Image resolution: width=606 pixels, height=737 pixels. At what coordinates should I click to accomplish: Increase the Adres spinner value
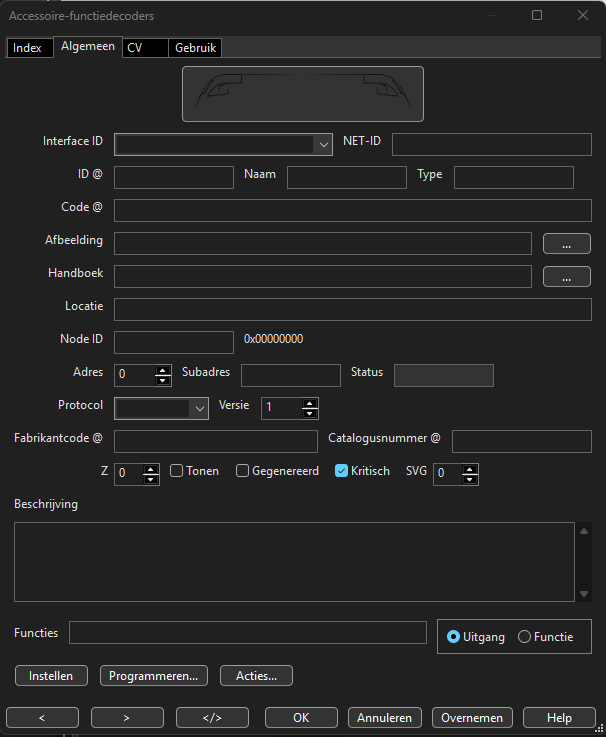(x=164, y=370)
